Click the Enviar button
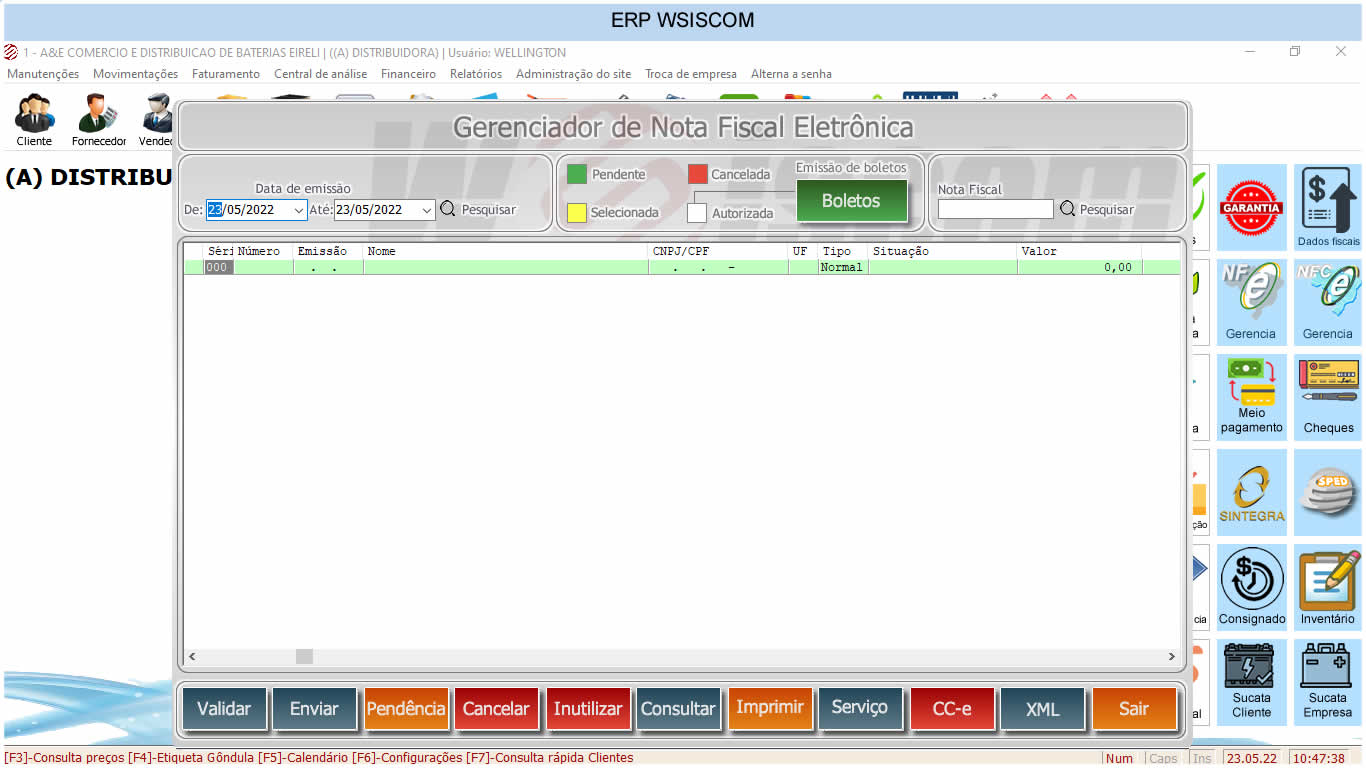The height and width of the screenshot is (768, 1366). click(x=314, y=708)
